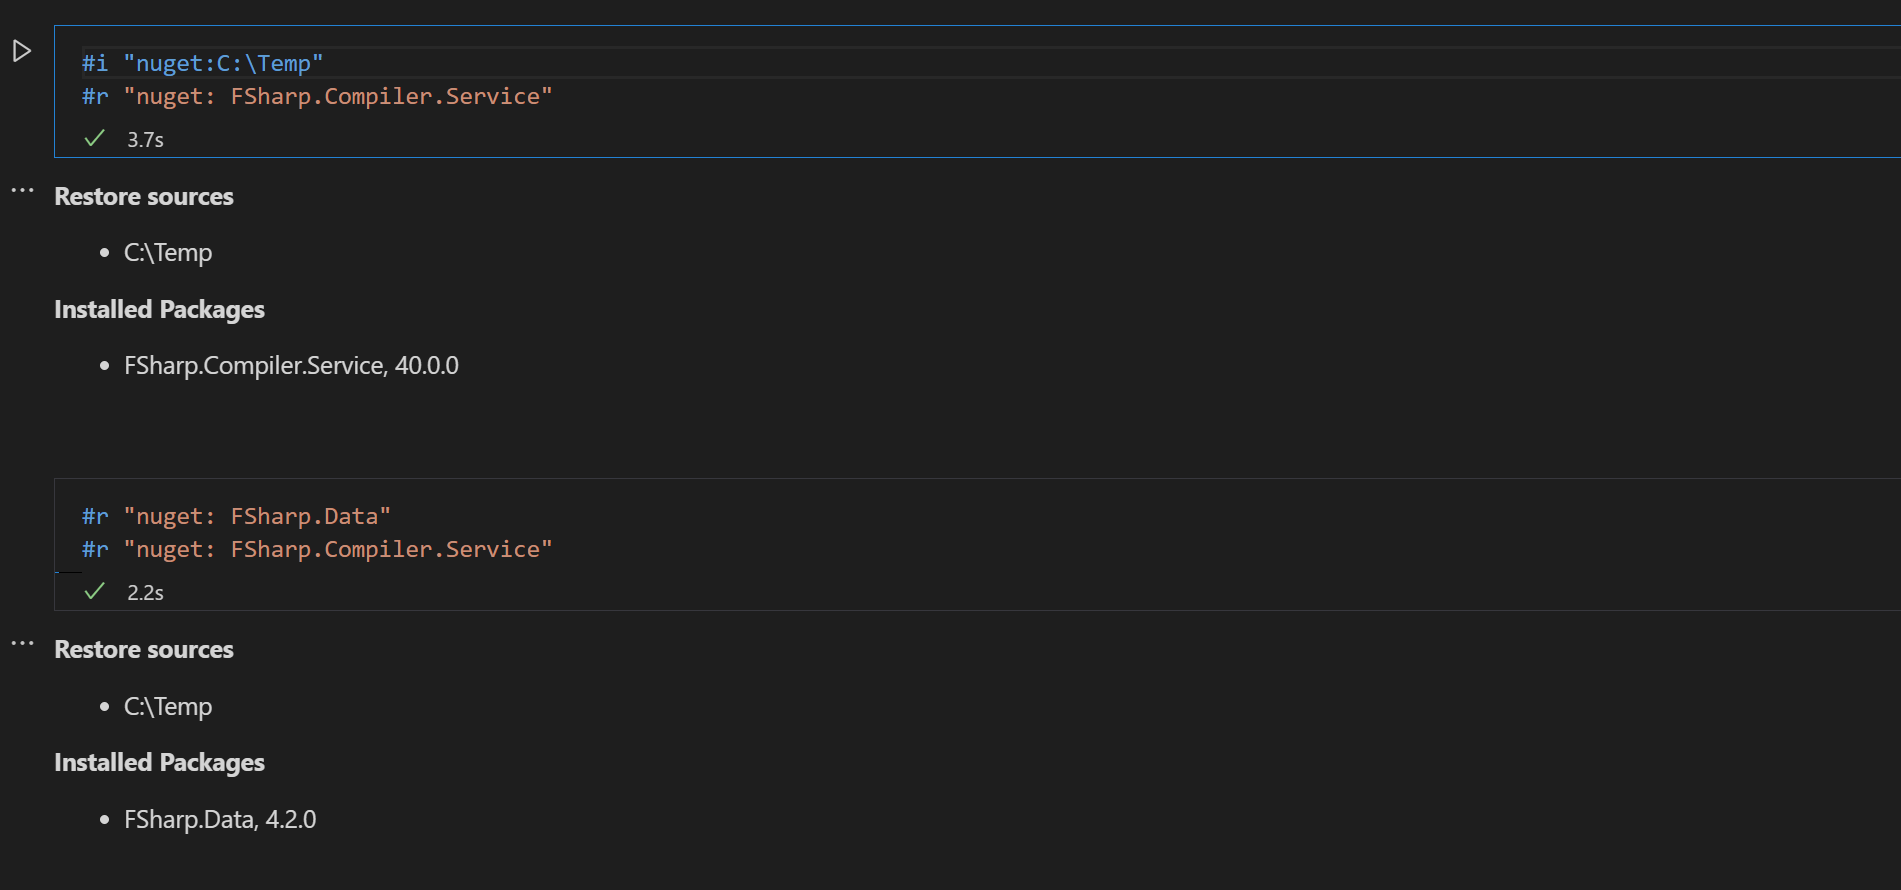Select the FSharp.Compiler.Service, 40.0.0 entry
This screenshot has height=890, width=1901.
pyautogui.click(x=291, y=365)
